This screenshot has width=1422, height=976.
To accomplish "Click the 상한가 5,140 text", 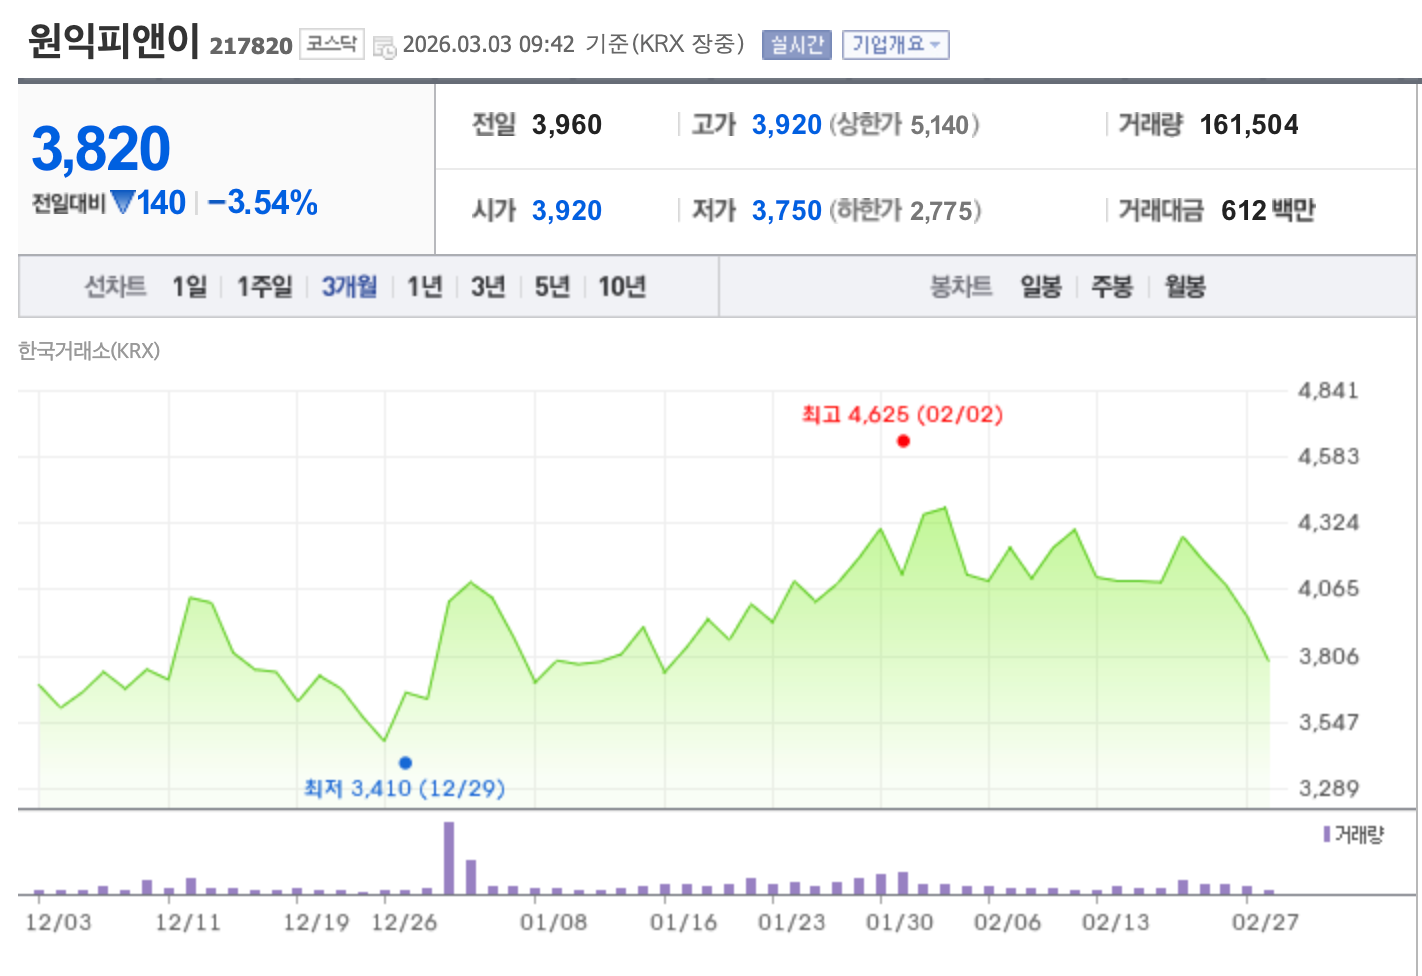I will [905, 125].
